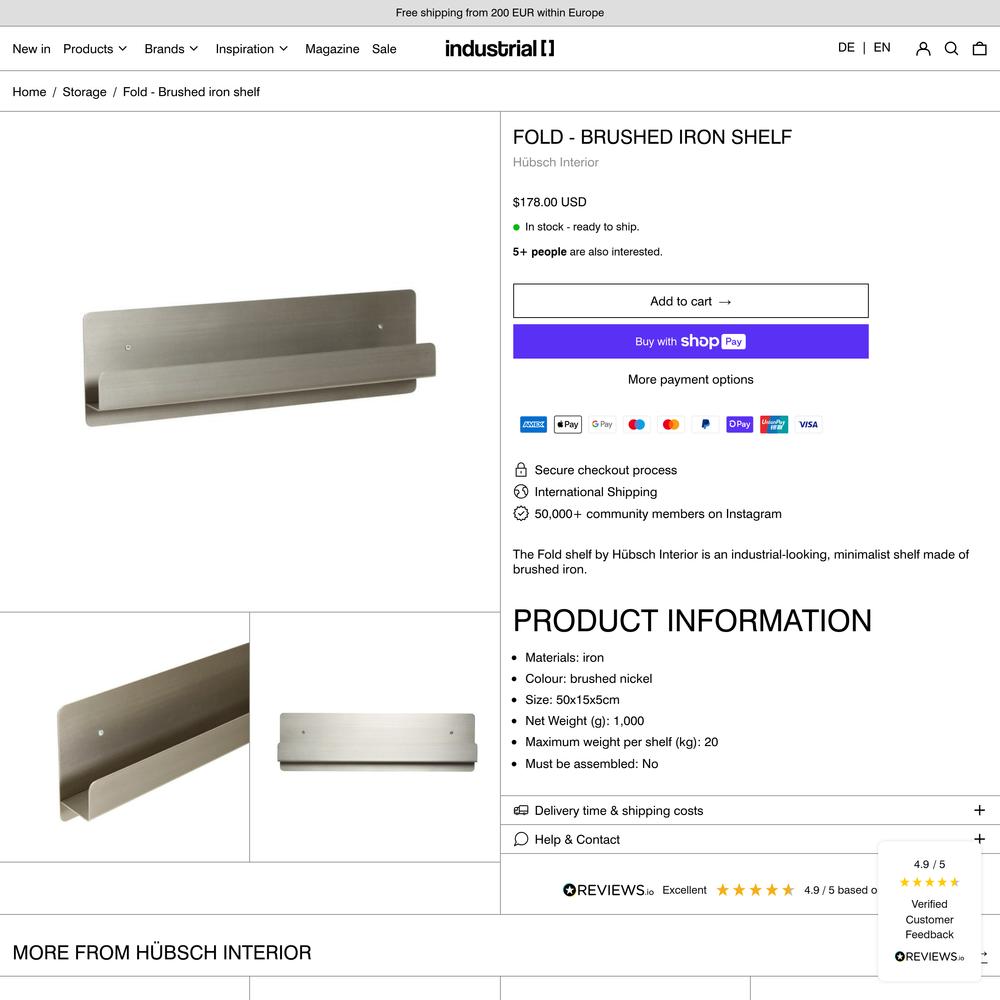Open the account profile icon
1000x1000 pixels.
923,48
